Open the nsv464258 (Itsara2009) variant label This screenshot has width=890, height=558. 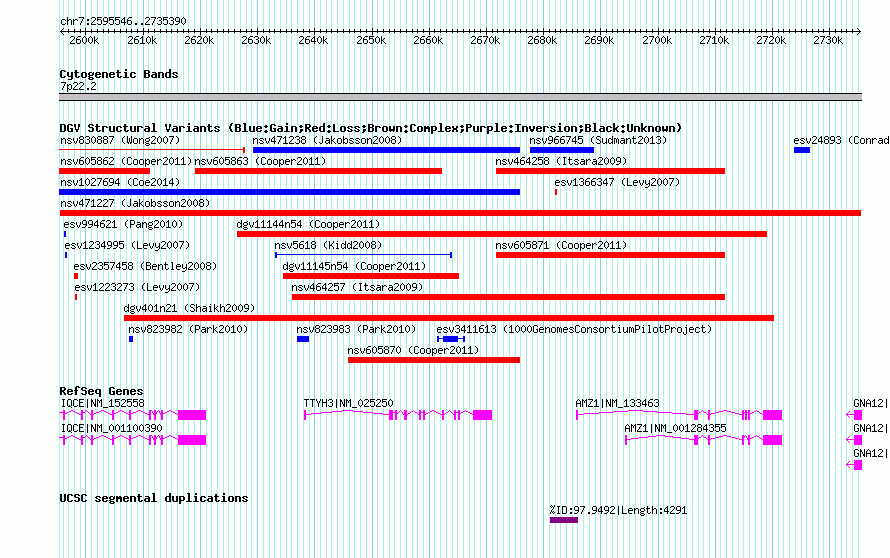(x=561, y=161)
